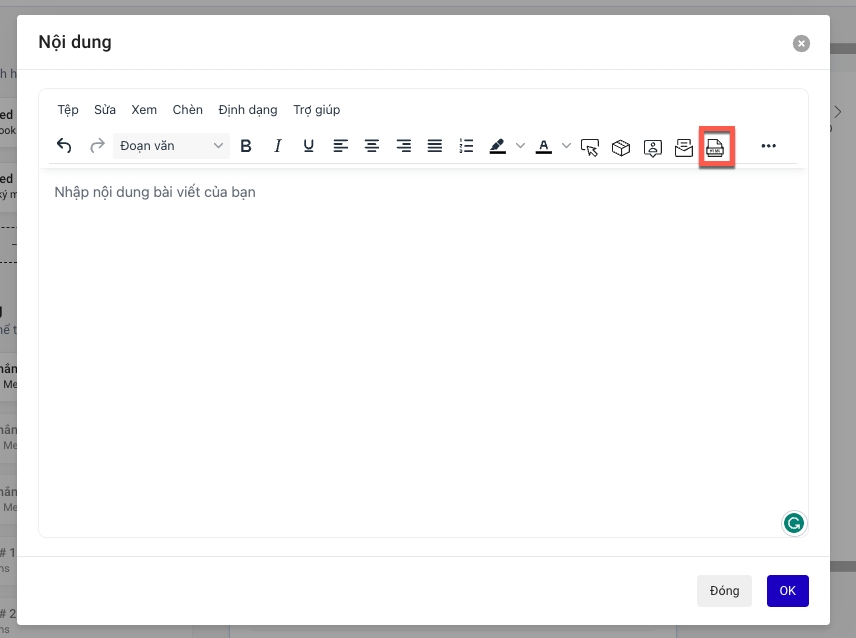The image size is (856, 638).
Task: Click the envelope icon in toolbar
Action: (x=684, y=147)
